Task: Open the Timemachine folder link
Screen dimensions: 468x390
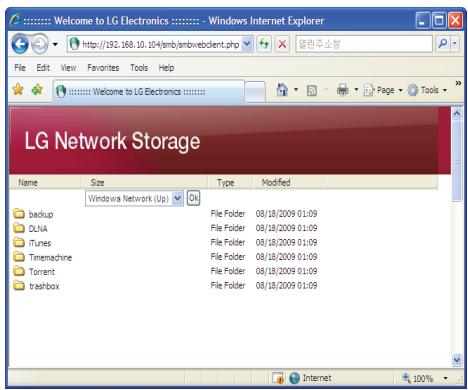Action: tap(50, 257)
